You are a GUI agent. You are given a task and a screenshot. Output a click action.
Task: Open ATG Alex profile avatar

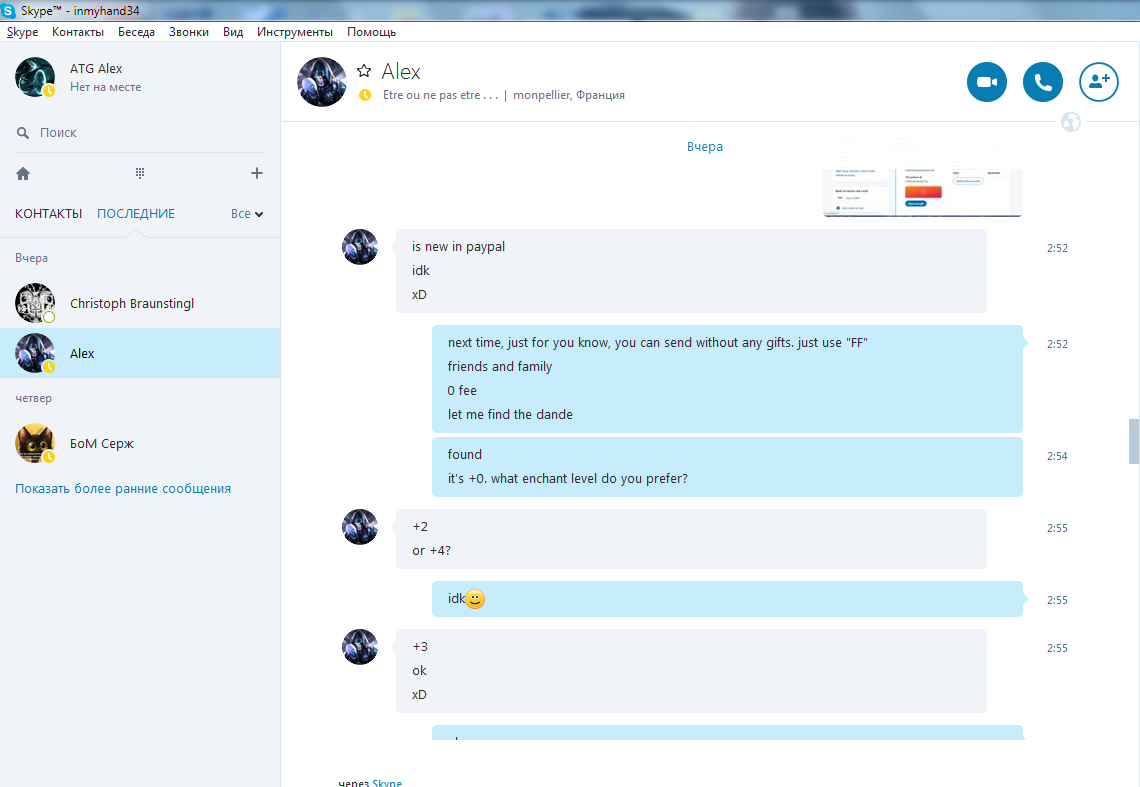[x=35, y=77]
